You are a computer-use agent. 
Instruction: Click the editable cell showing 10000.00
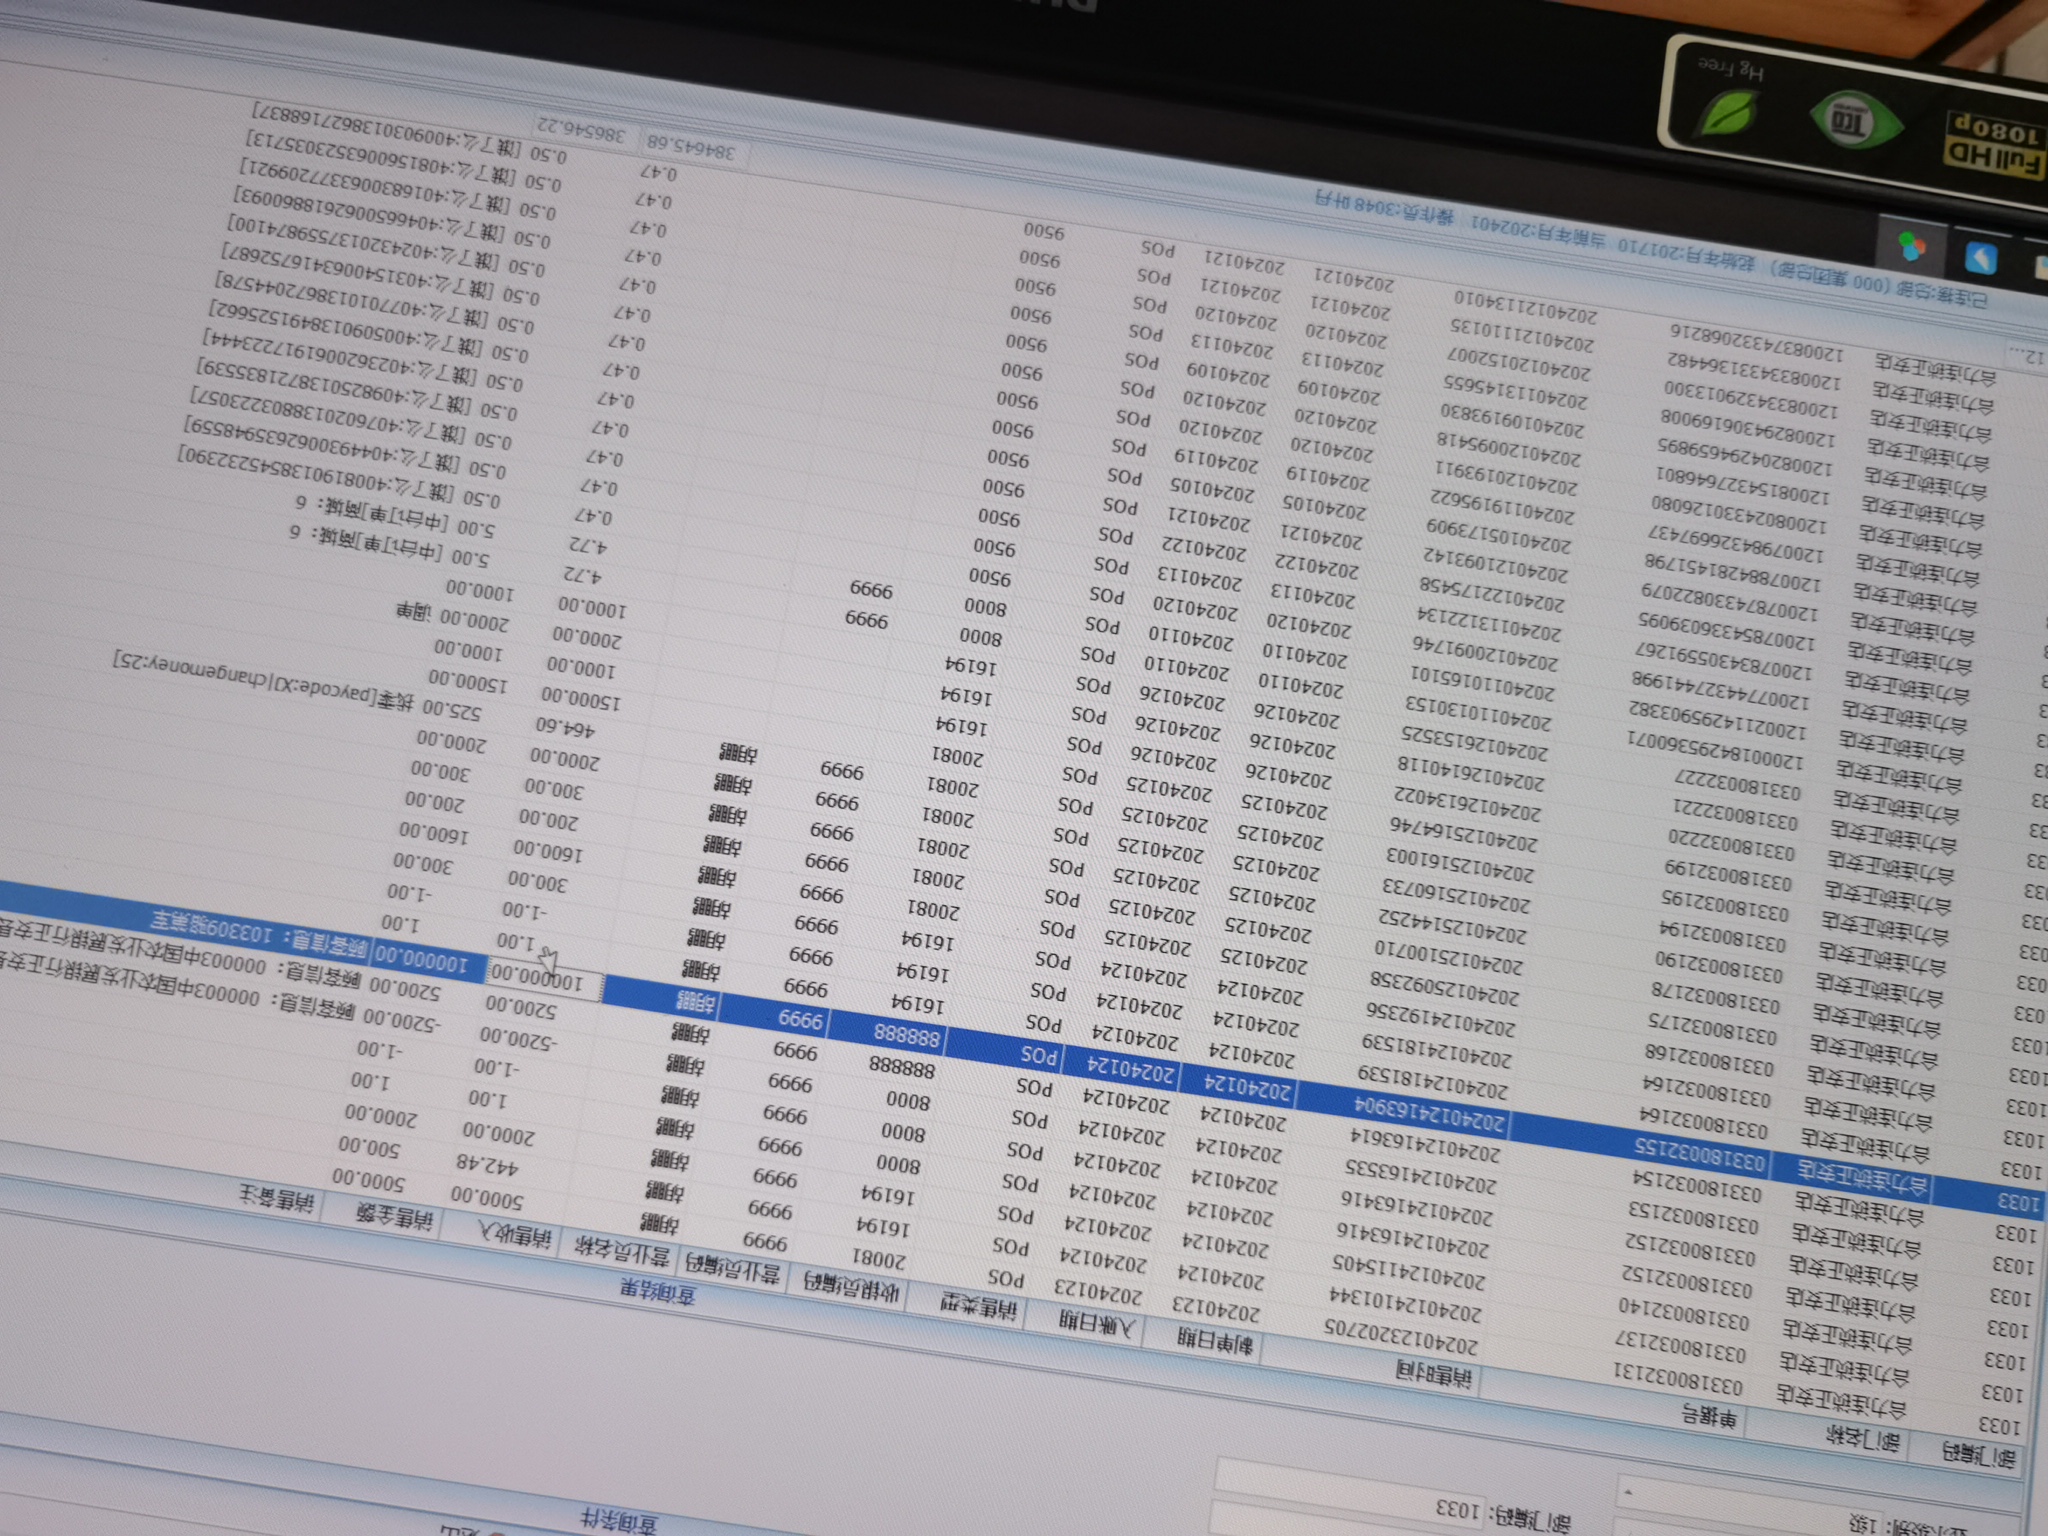click(545, 977)
